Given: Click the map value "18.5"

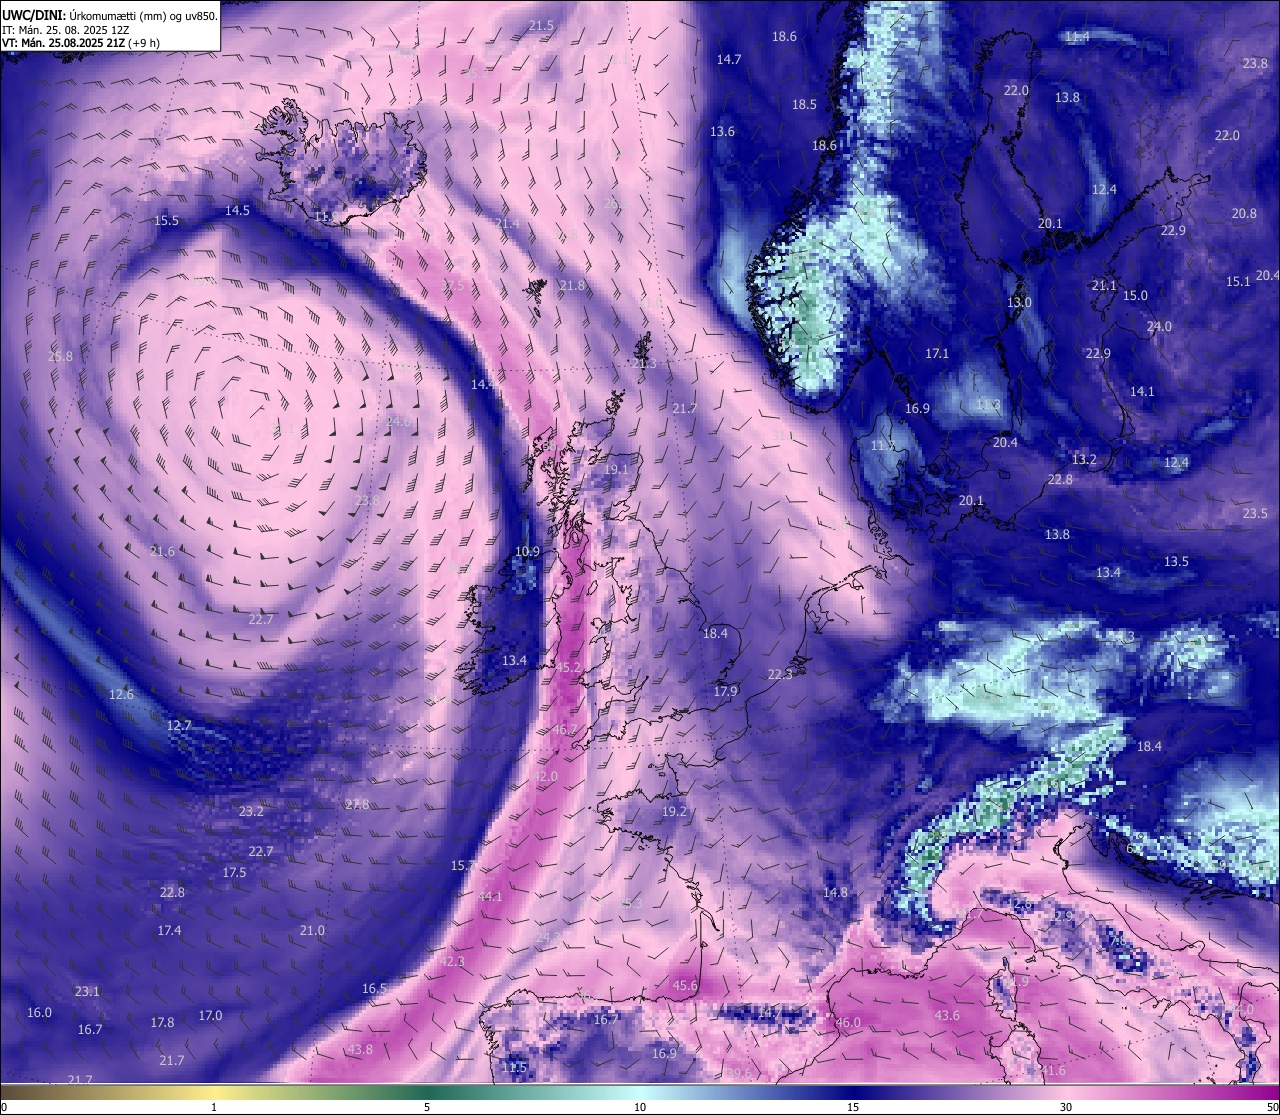Looking at the screenshot, I should point(804,104).
